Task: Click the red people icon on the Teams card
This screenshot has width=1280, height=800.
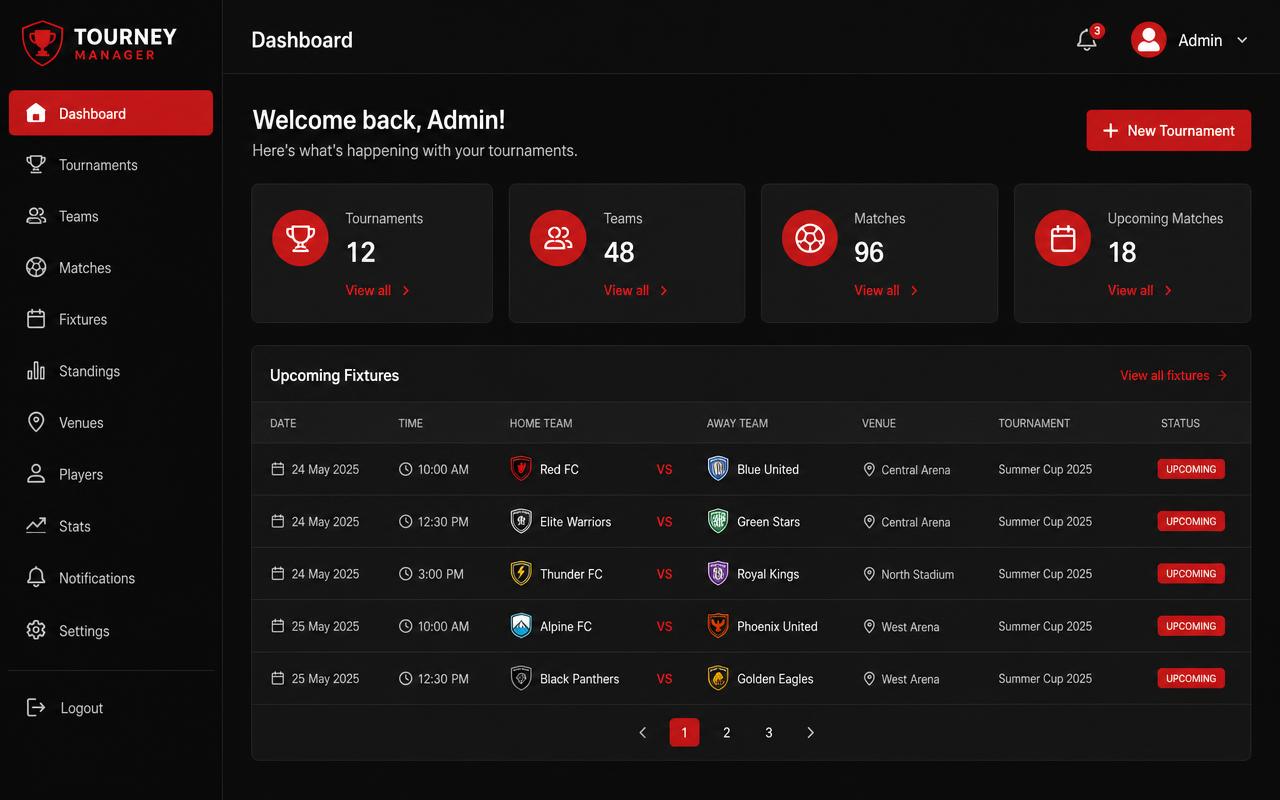Action: 558,238
